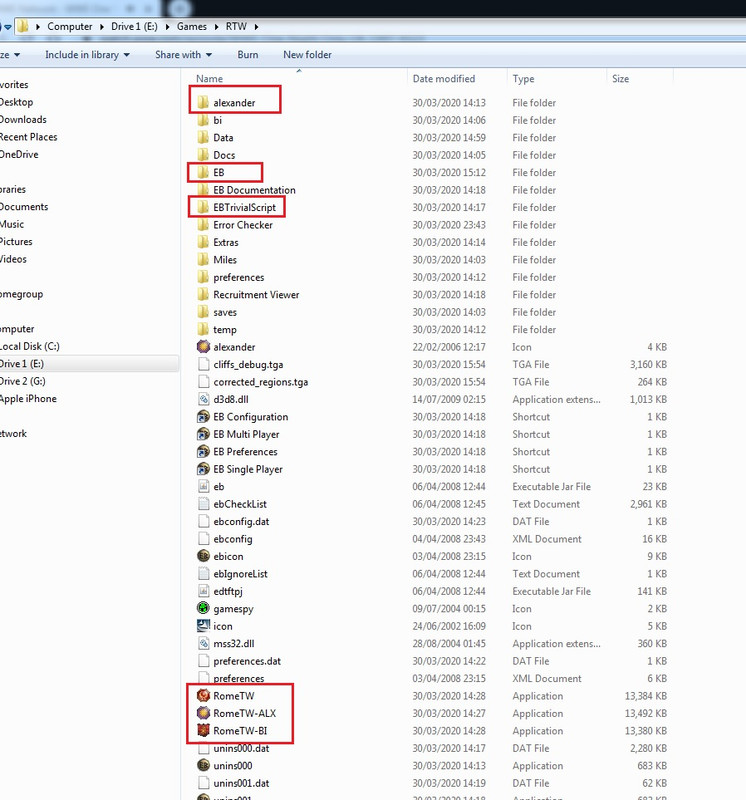This screenshot has height=800, width=746.
Task: Select Apple iPhone in navigation pane
Action: click(28, 398)
